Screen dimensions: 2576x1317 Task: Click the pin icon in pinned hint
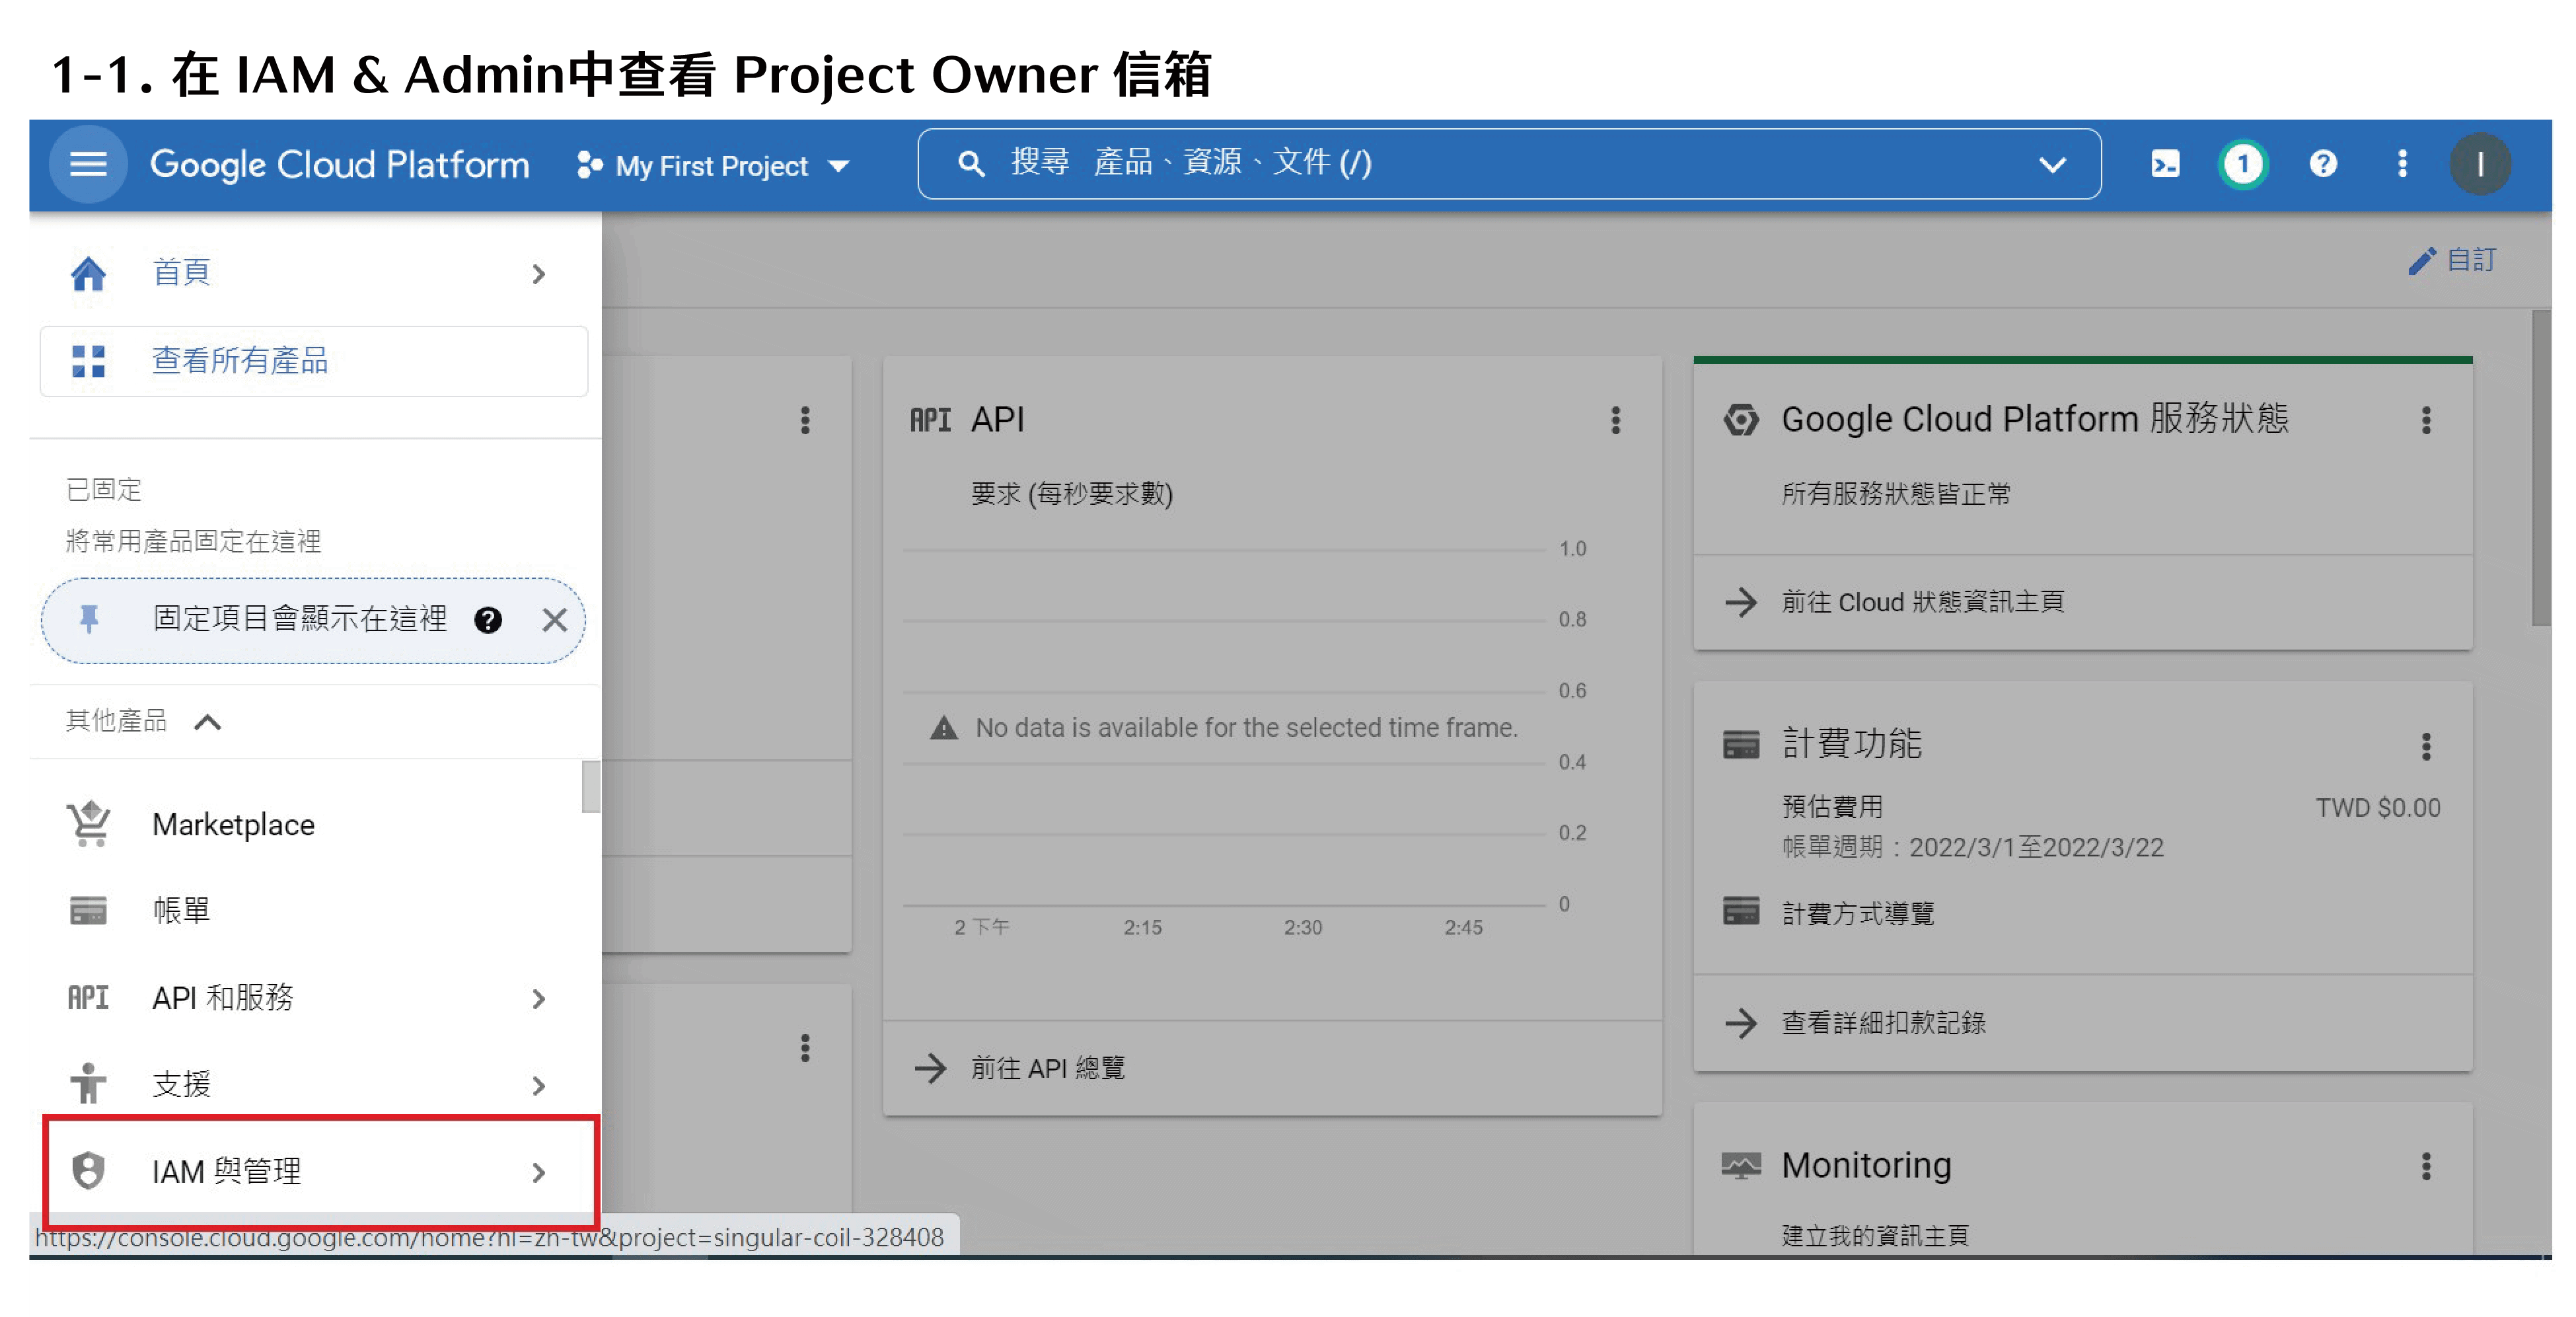(x=89, y=620)
